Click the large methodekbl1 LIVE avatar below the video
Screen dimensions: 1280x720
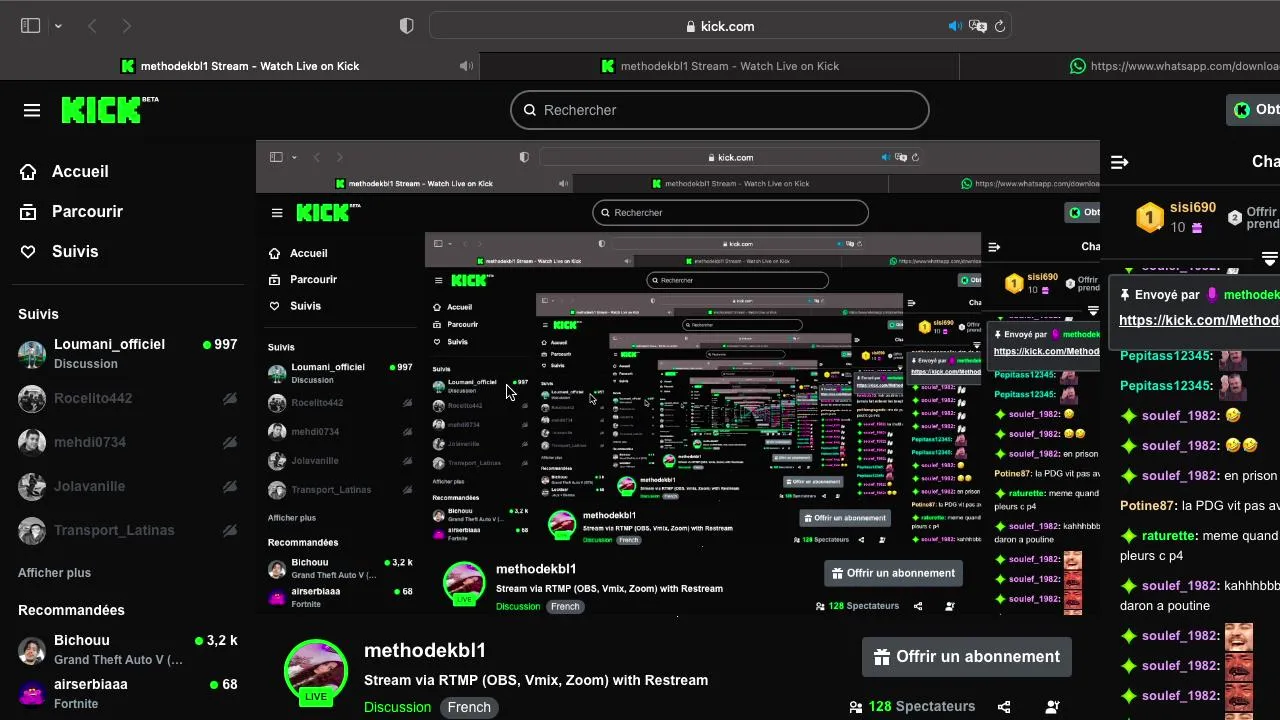pos(316,670)
